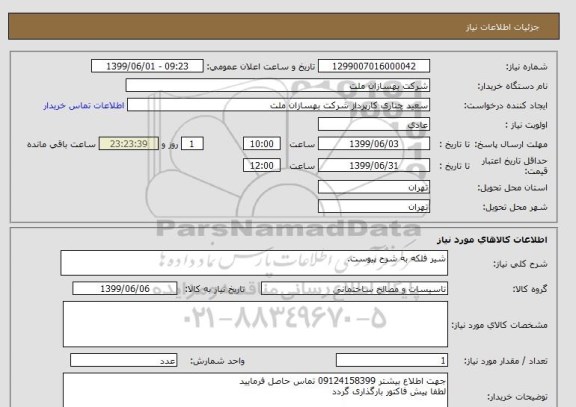Open the اطلاعات تماس خریدار link
This screenshot has height=407, width=576.
click(x=84, y=106)
